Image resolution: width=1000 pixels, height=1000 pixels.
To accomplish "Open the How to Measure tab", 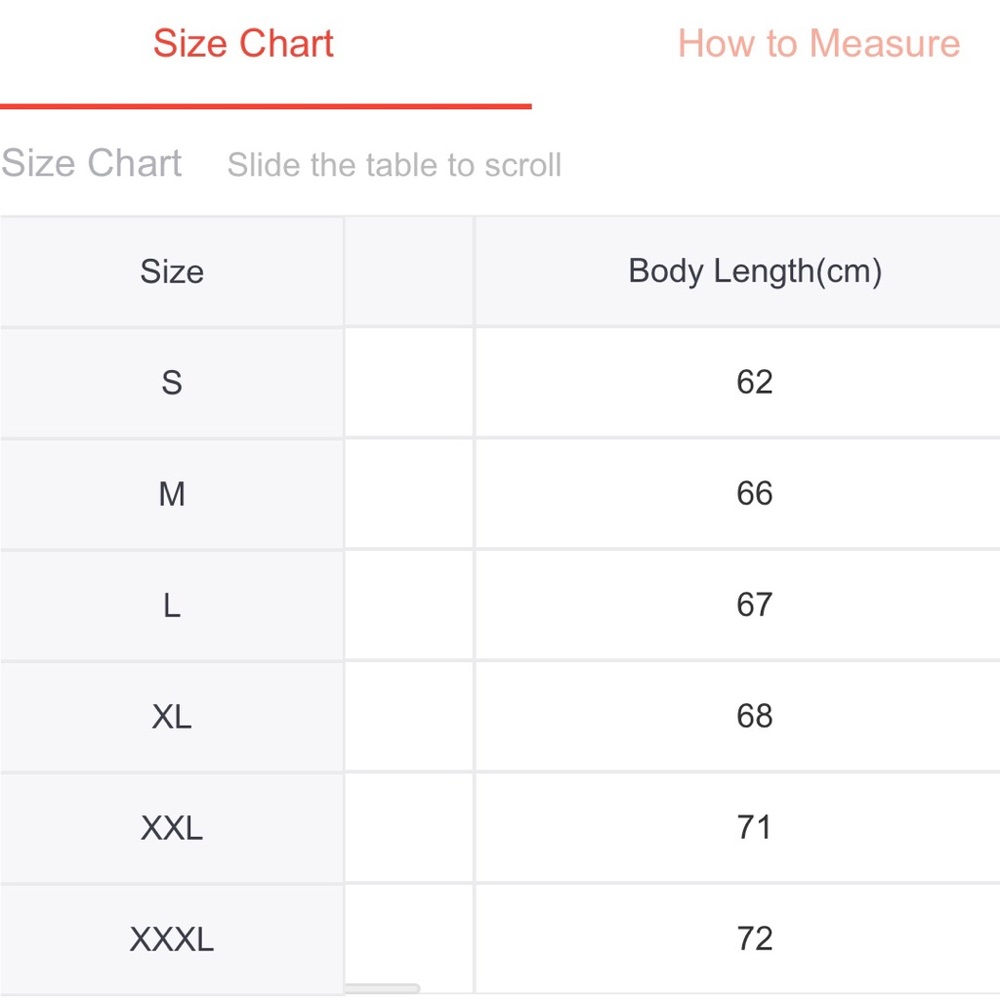I will (x=819, y=43).
